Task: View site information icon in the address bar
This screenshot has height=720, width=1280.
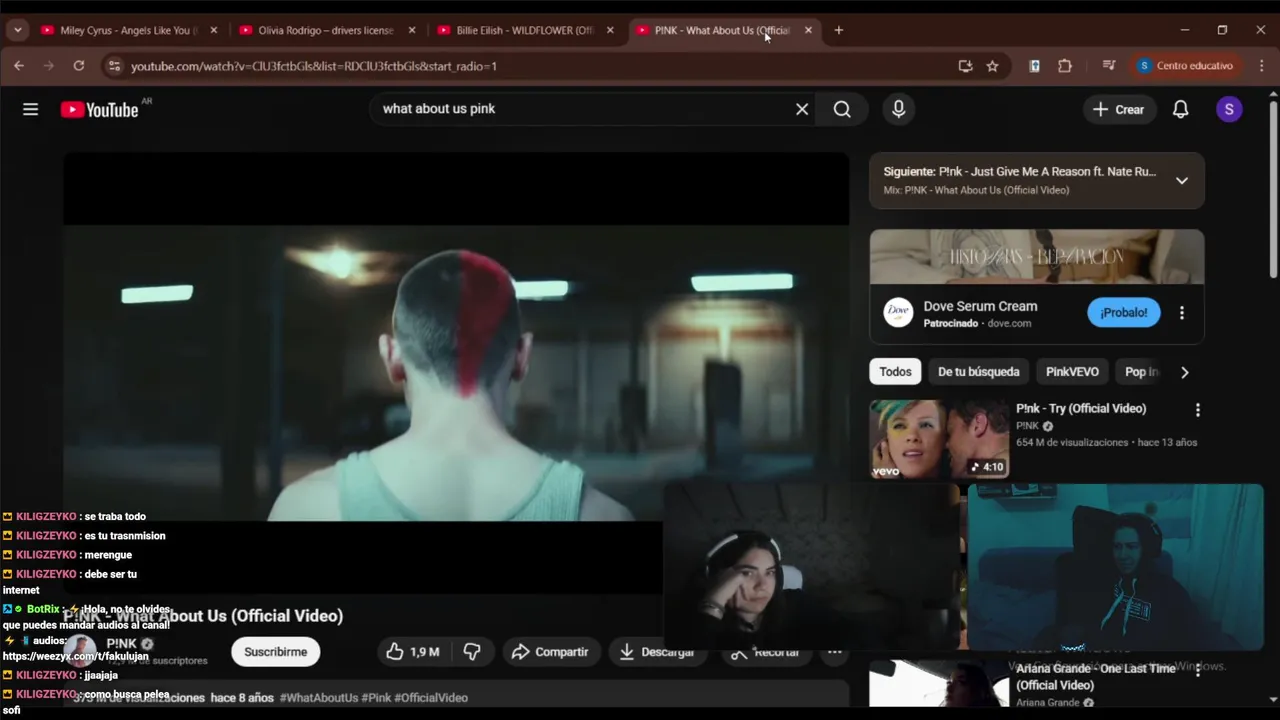Action: tap(114, 66)
